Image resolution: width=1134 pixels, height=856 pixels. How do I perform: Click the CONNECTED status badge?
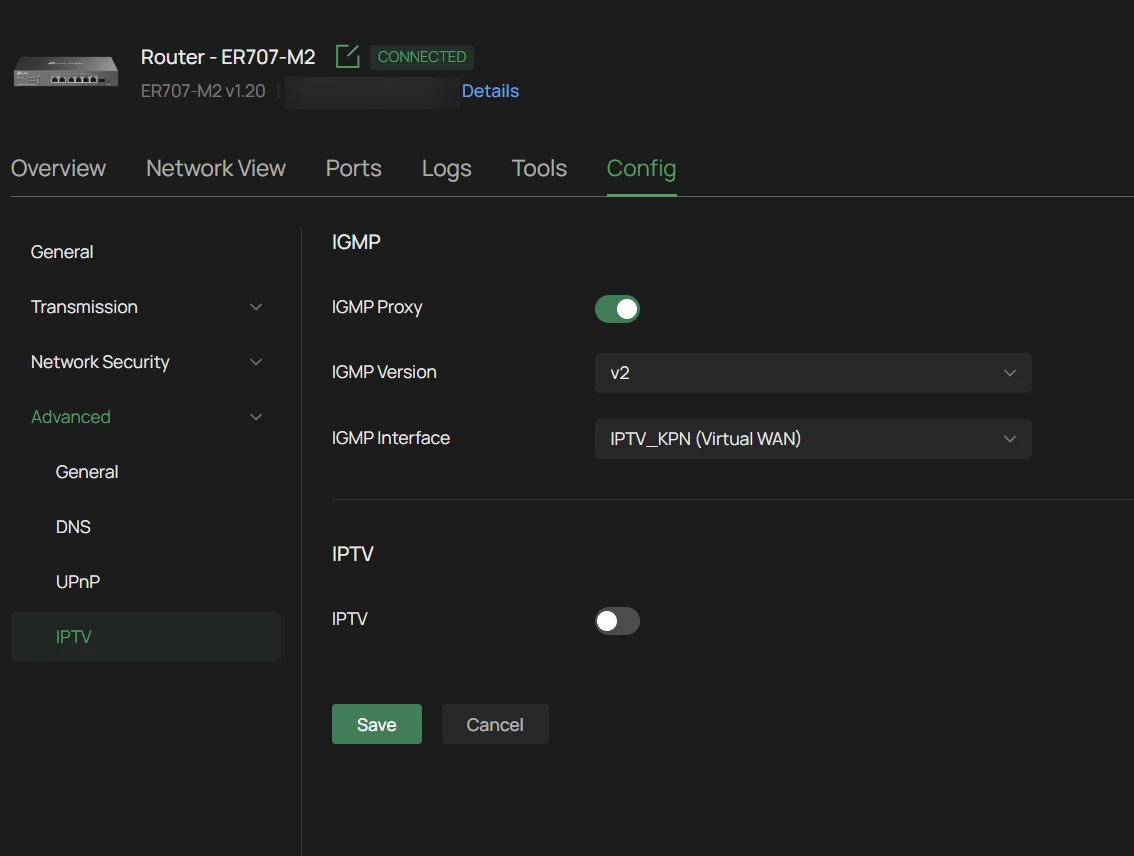click(x=422, y=56)
